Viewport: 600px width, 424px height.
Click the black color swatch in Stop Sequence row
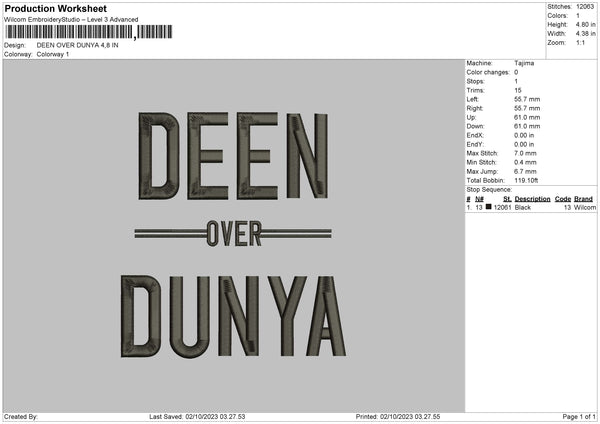(x=489, y=207)
